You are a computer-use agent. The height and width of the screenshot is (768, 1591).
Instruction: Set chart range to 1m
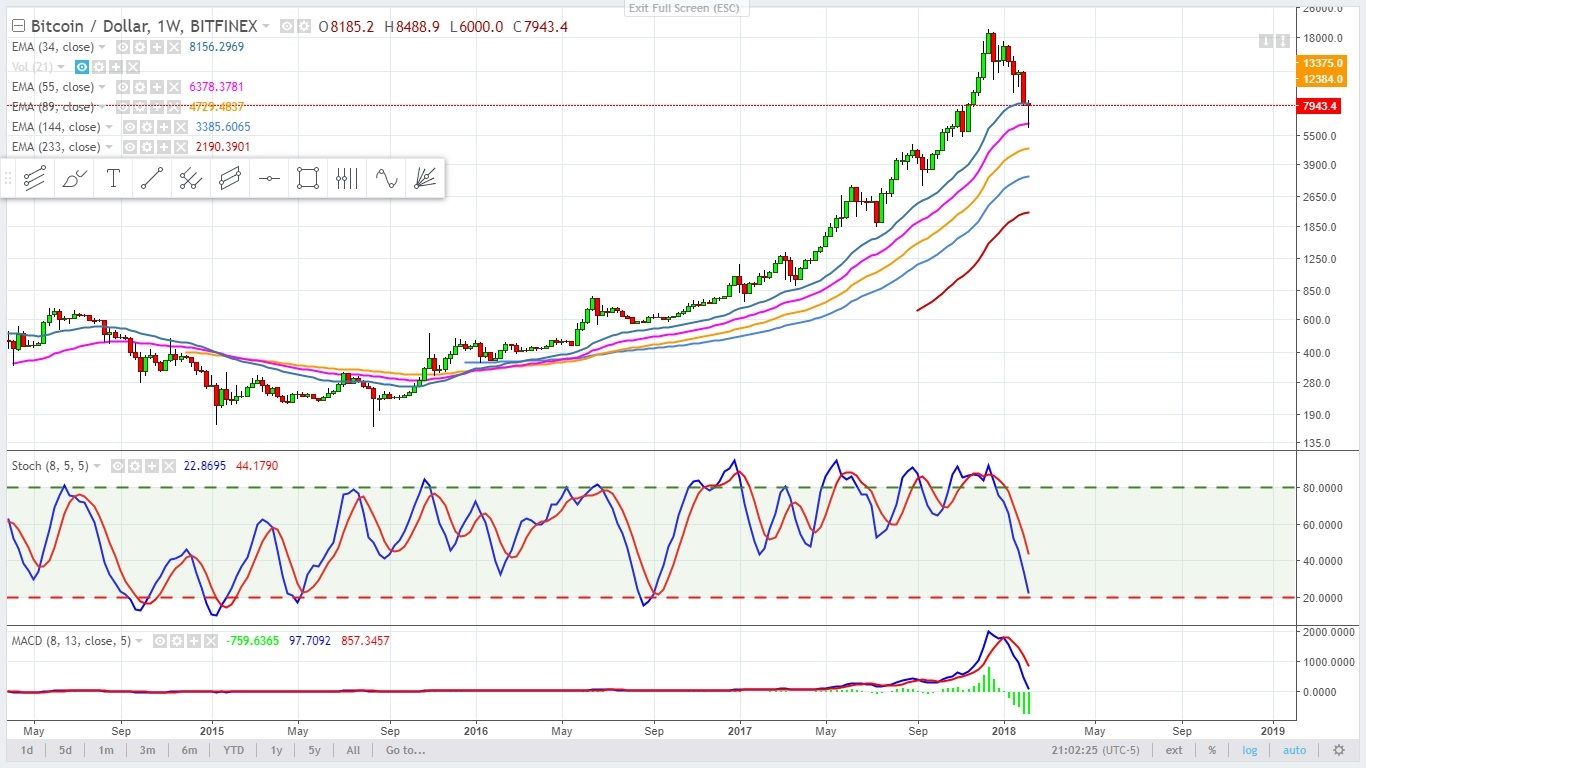(x=106, y=750)
